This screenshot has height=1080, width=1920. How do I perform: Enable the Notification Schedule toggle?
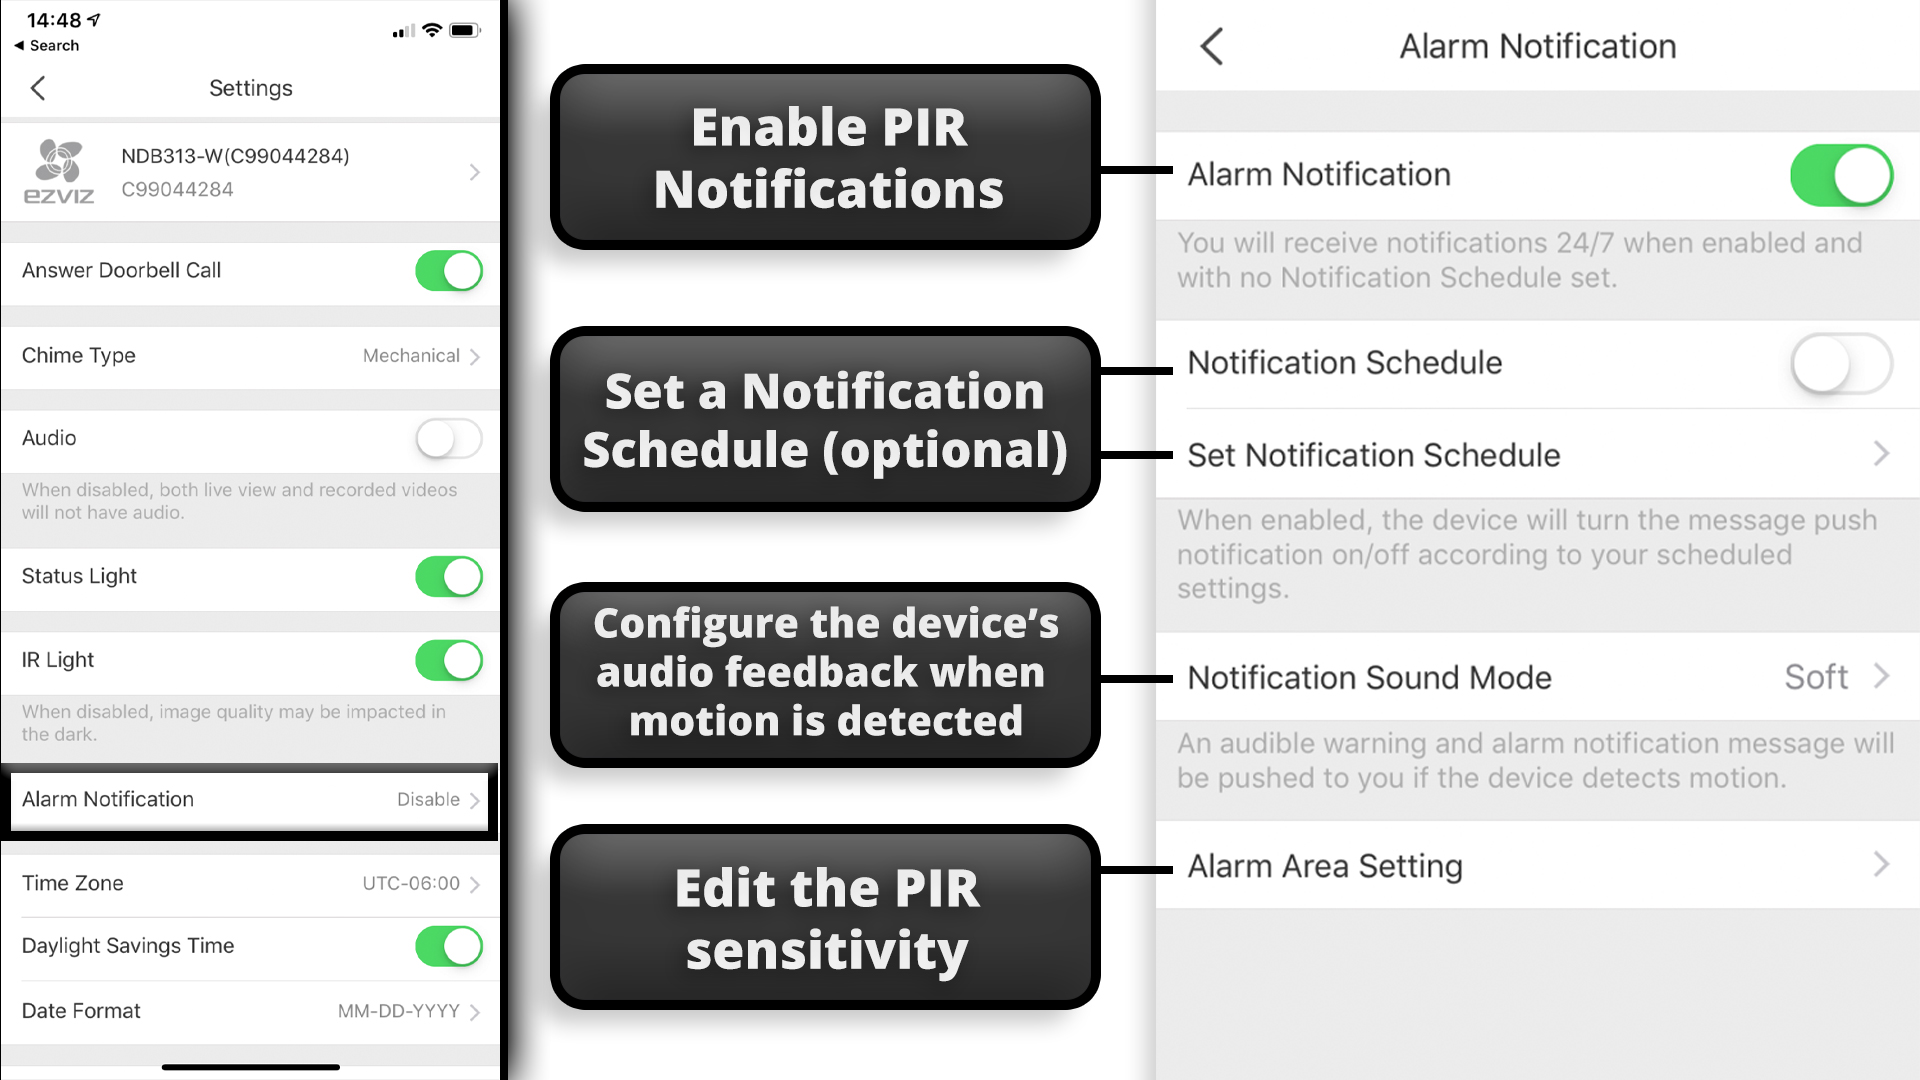[1840, 363]
